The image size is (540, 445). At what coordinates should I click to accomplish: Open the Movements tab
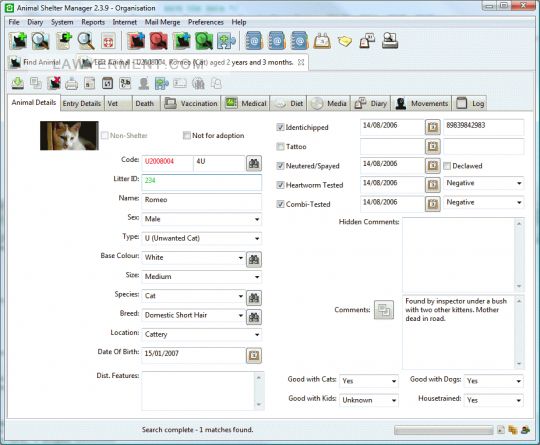click(x=421, y=103)
